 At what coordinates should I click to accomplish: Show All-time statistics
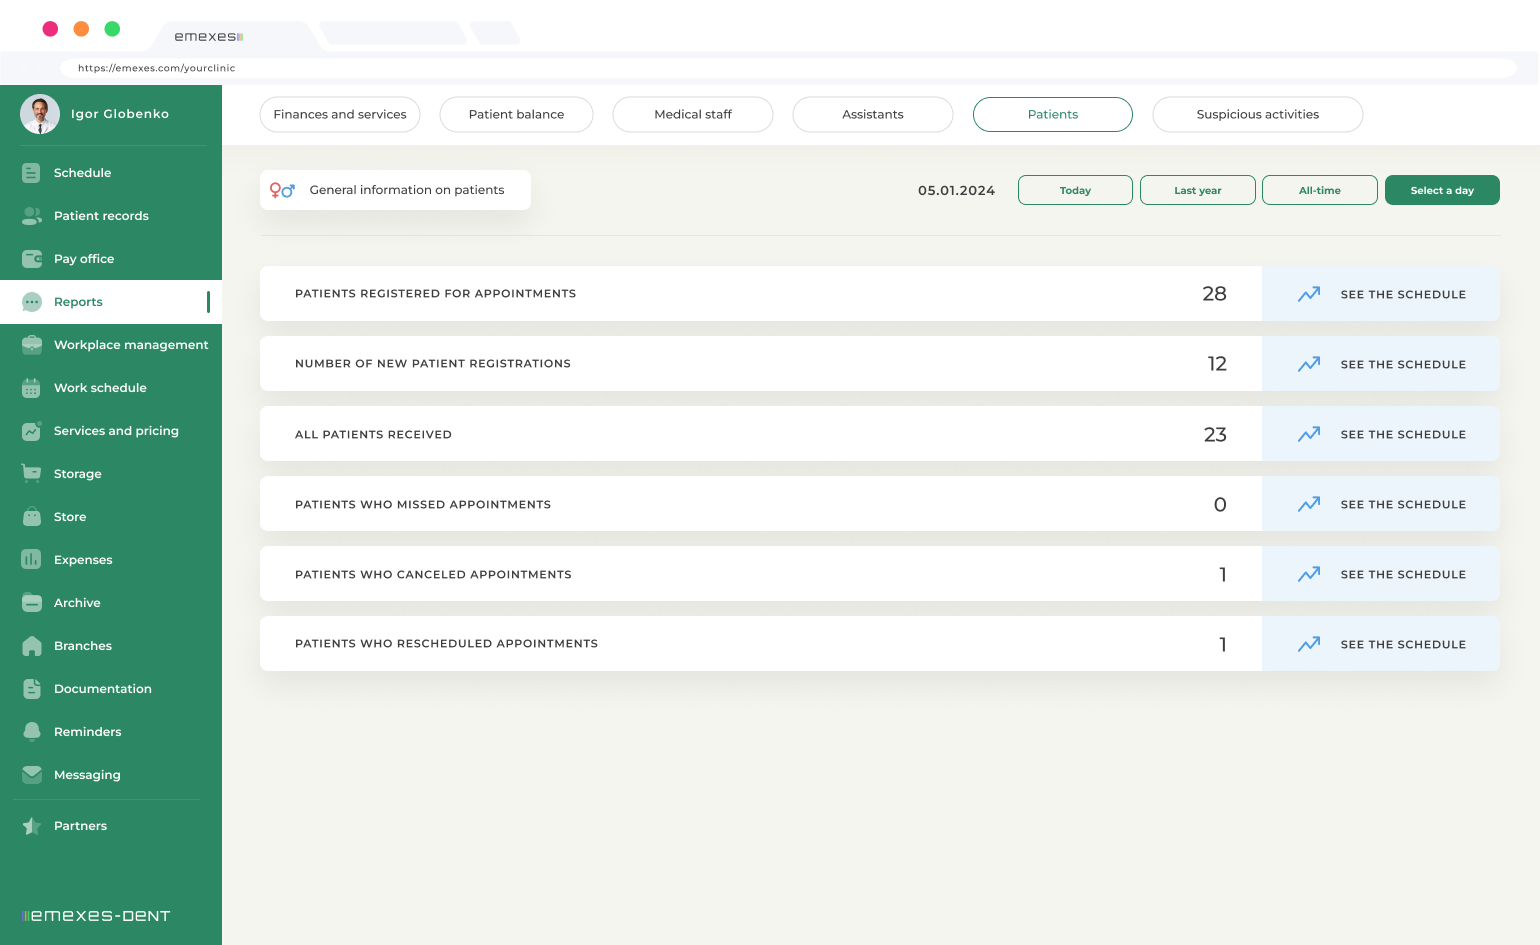1320,190
